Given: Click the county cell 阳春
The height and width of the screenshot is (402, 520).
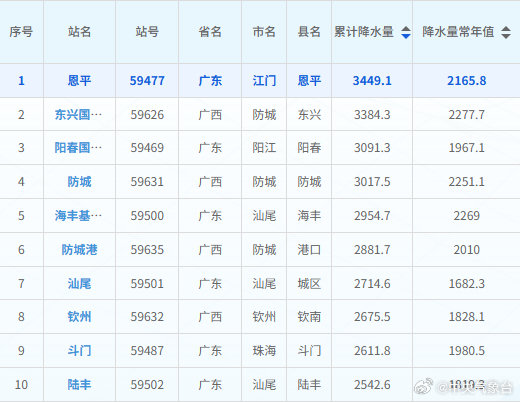Looking at the screenshot, I should pyautogui.click(x=309, y=148).
